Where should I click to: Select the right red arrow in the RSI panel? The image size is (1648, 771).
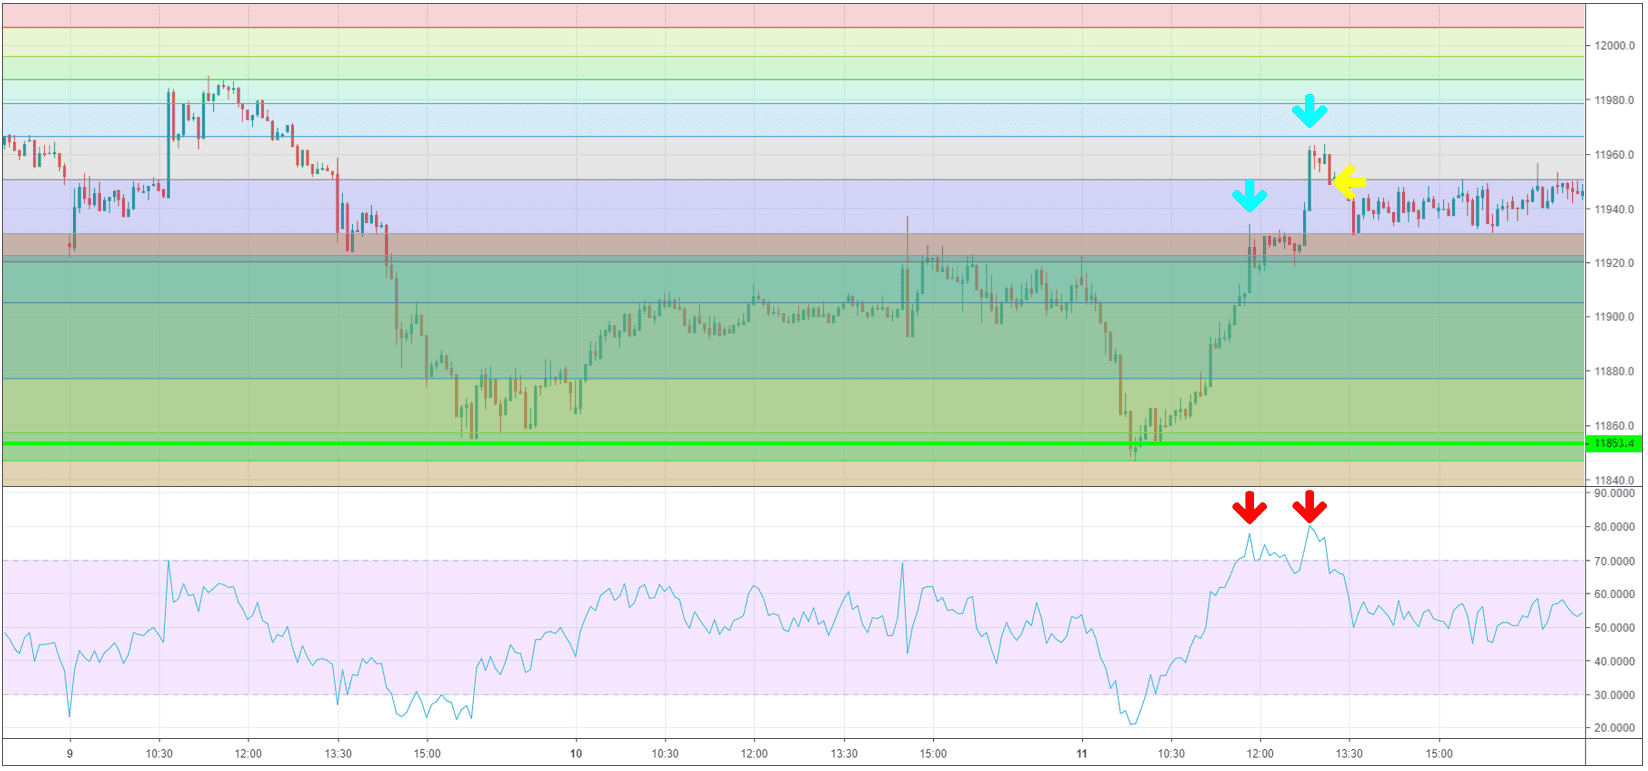[1309, 508]
